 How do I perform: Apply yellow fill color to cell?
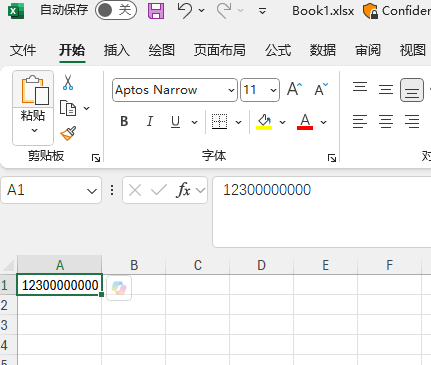[x=264, y=122]
